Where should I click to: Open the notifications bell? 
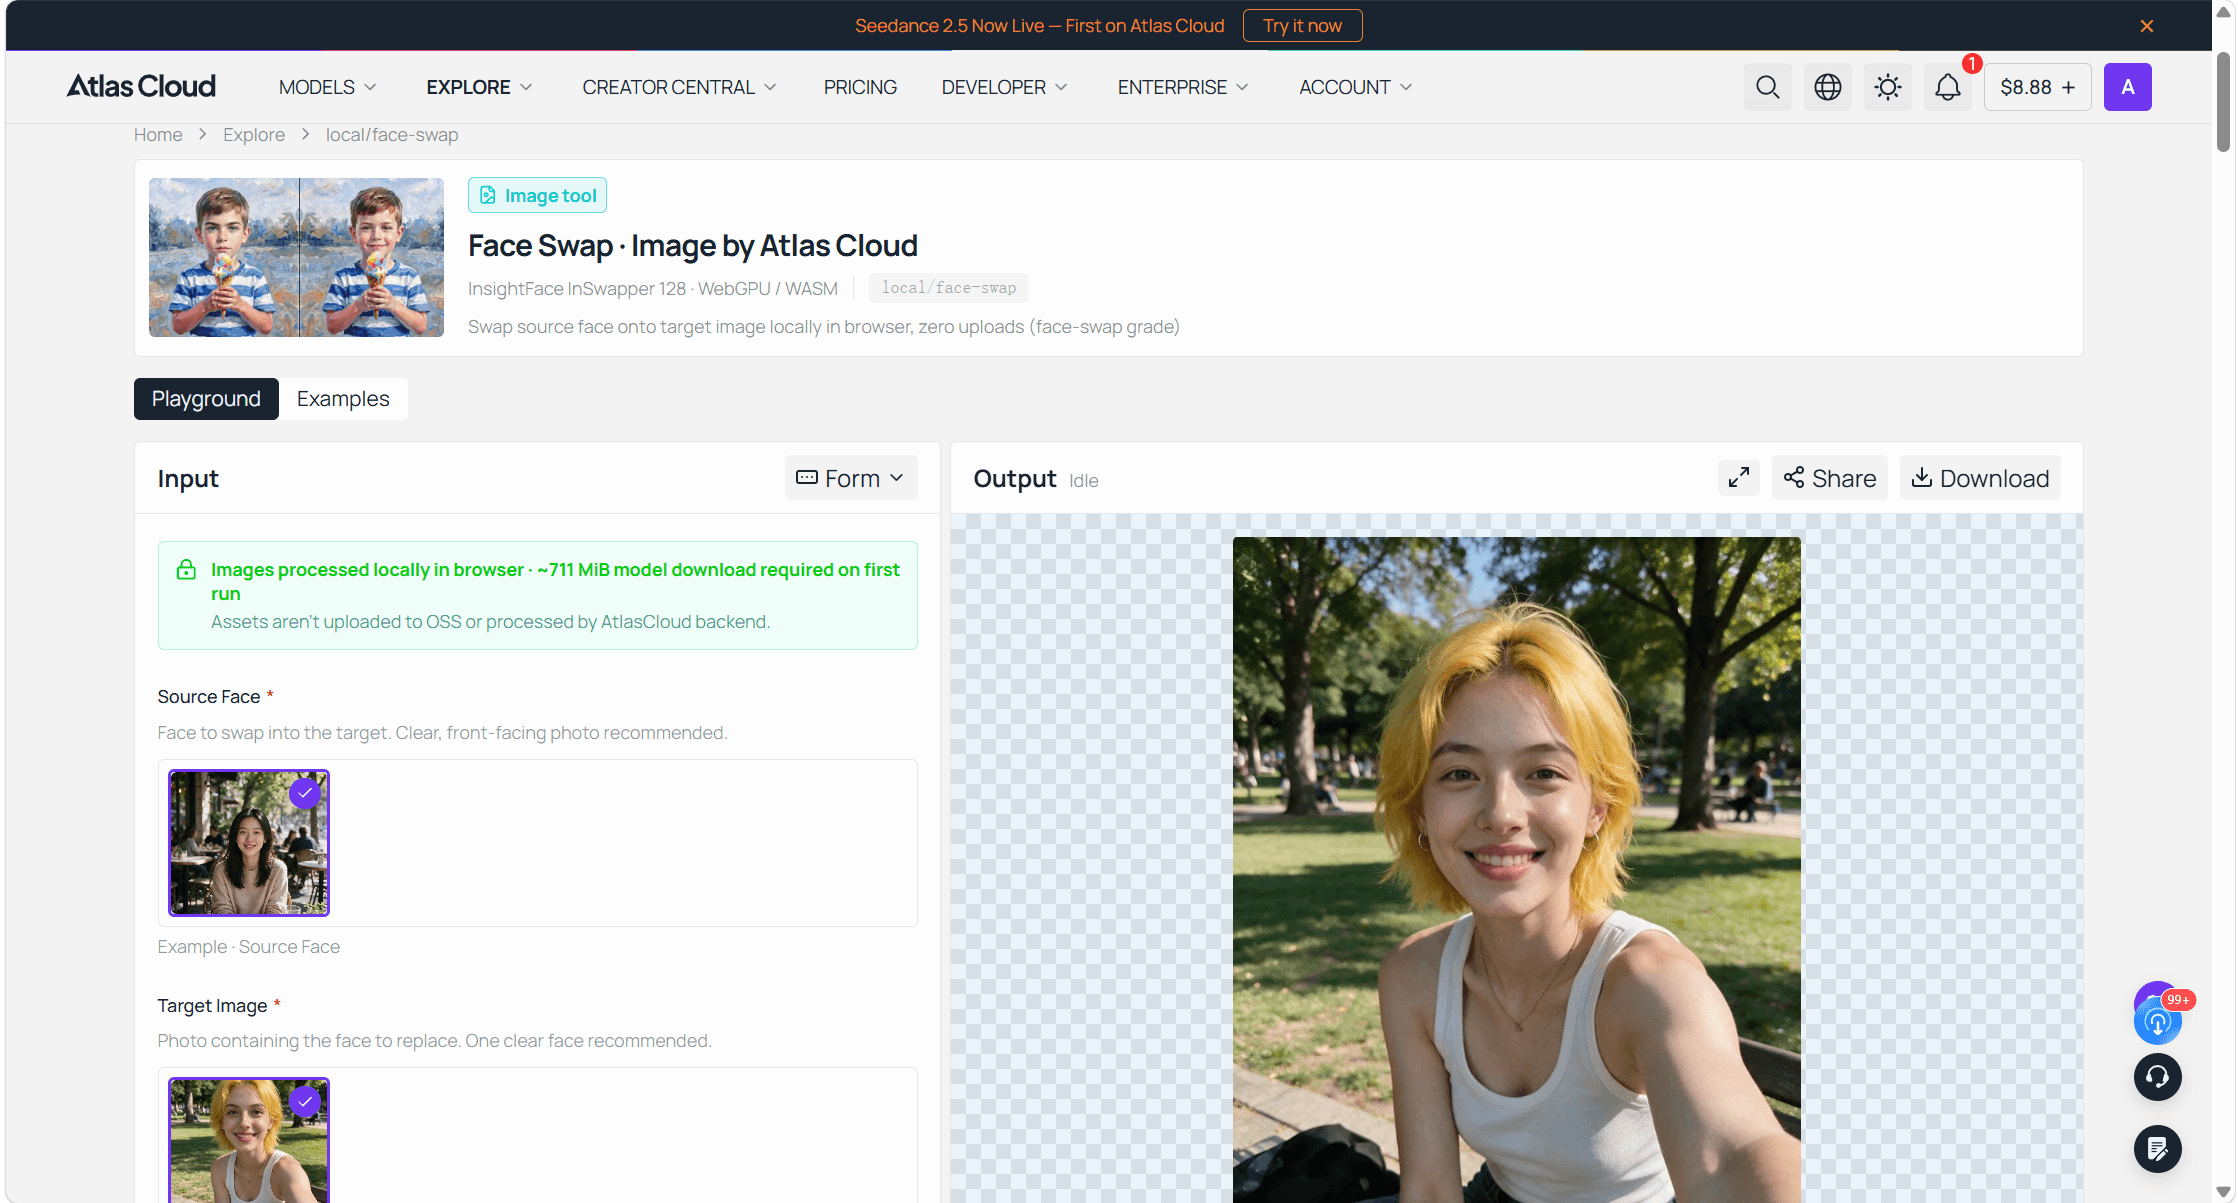[x=1947, y=87]
